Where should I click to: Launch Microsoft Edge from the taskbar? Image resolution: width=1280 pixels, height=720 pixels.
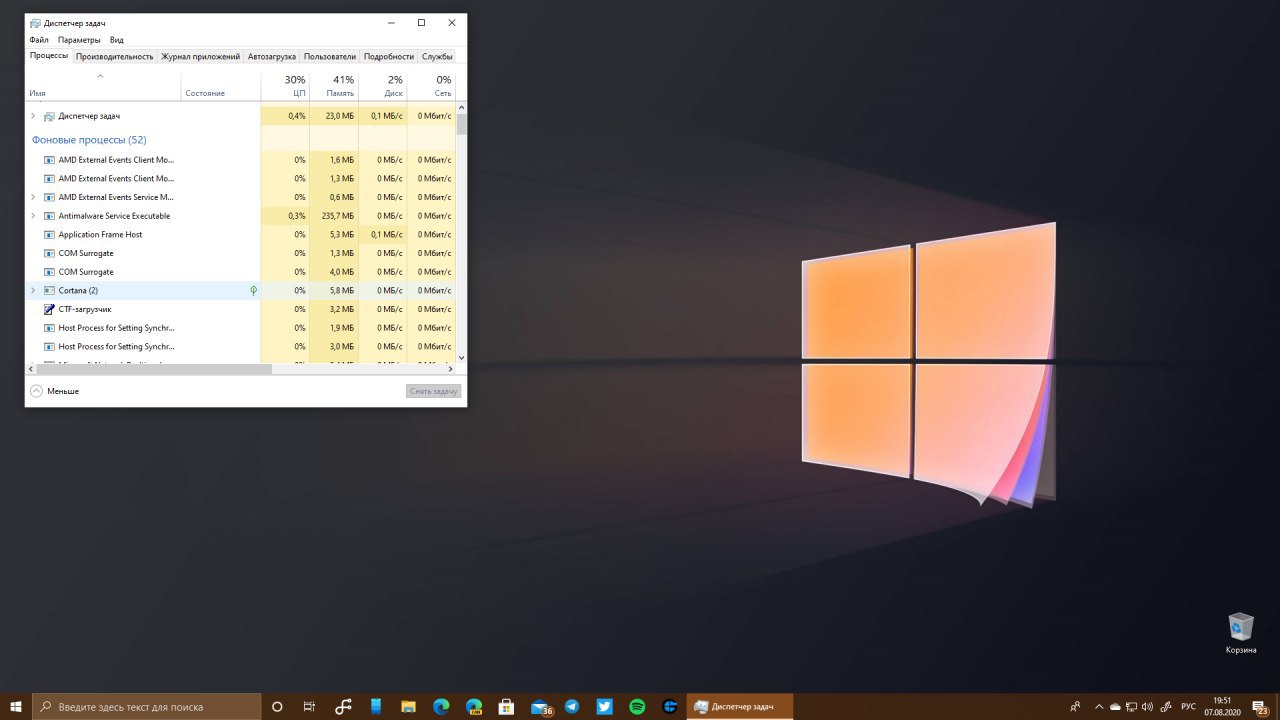(x=441, y=706)
